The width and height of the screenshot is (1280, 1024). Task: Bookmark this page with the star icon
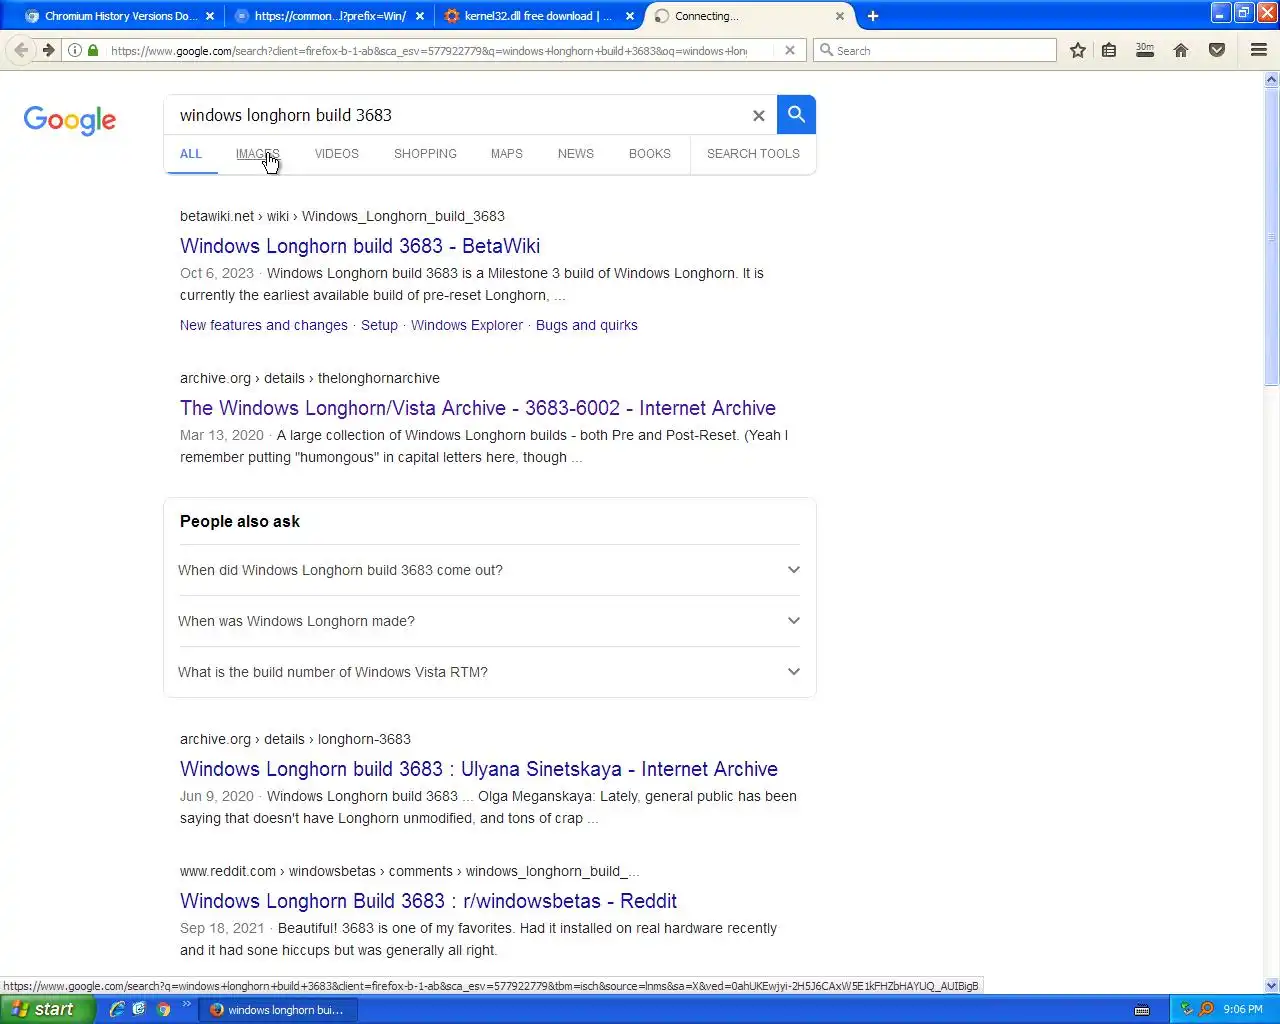pyautogui.click(x=1078, y=50)
